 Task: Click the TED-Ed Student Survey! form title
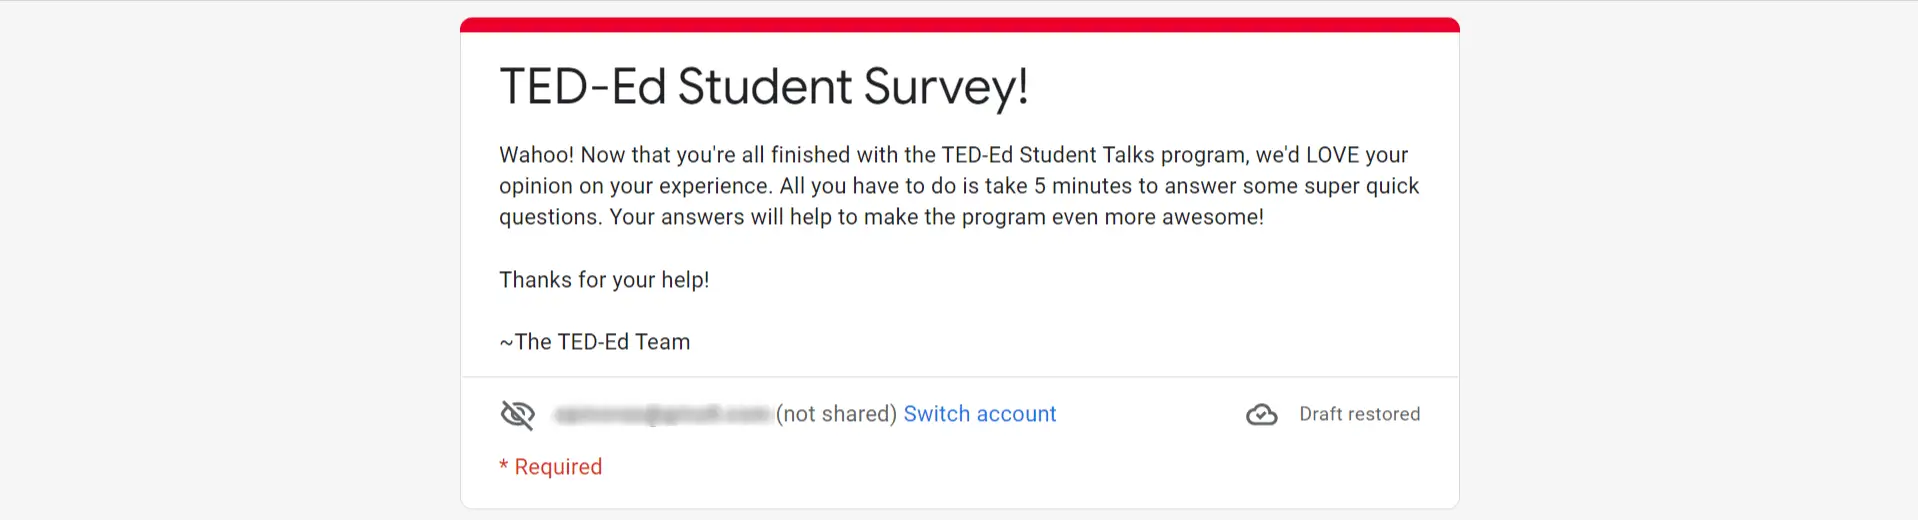pyautogui.click(x=764, y=86)
